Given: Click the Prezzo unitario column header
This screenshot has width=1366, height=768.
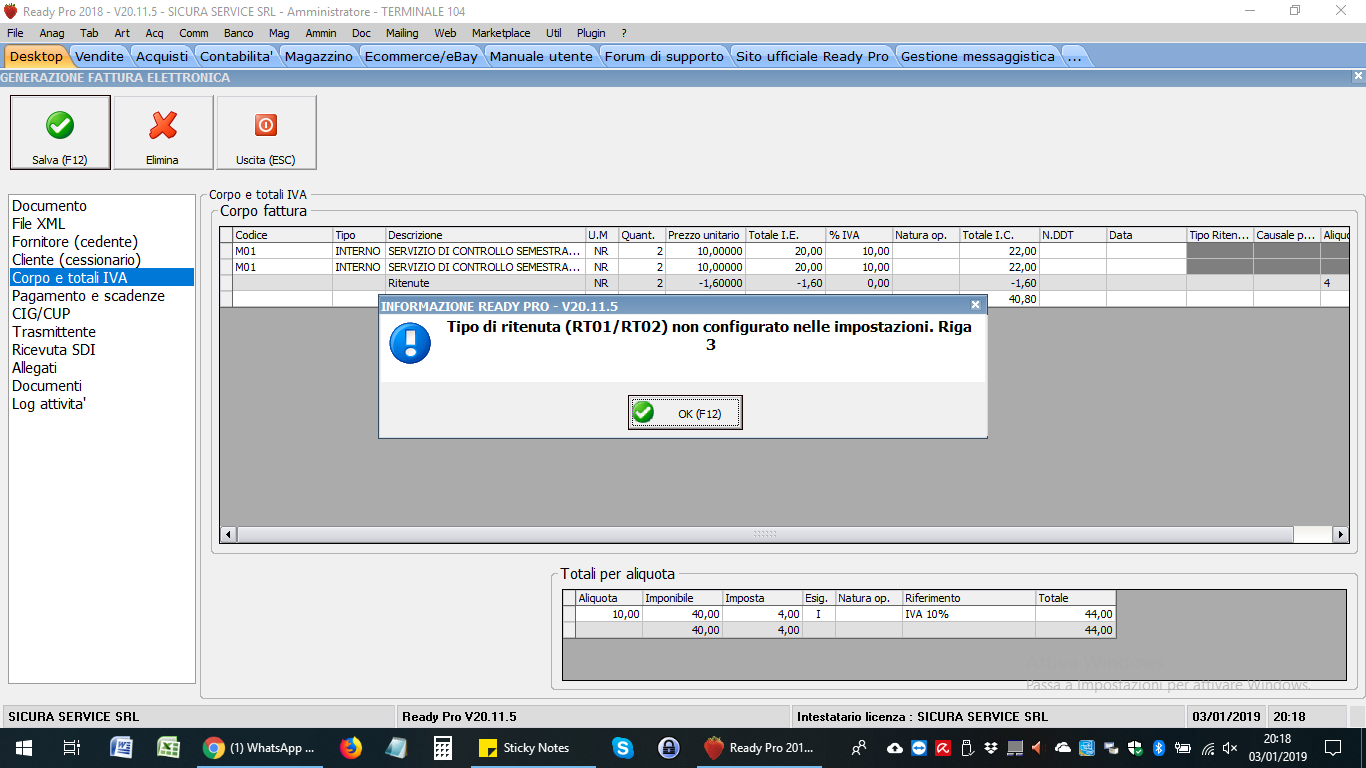Looking at the screenshot, I should tap(706, 235).
